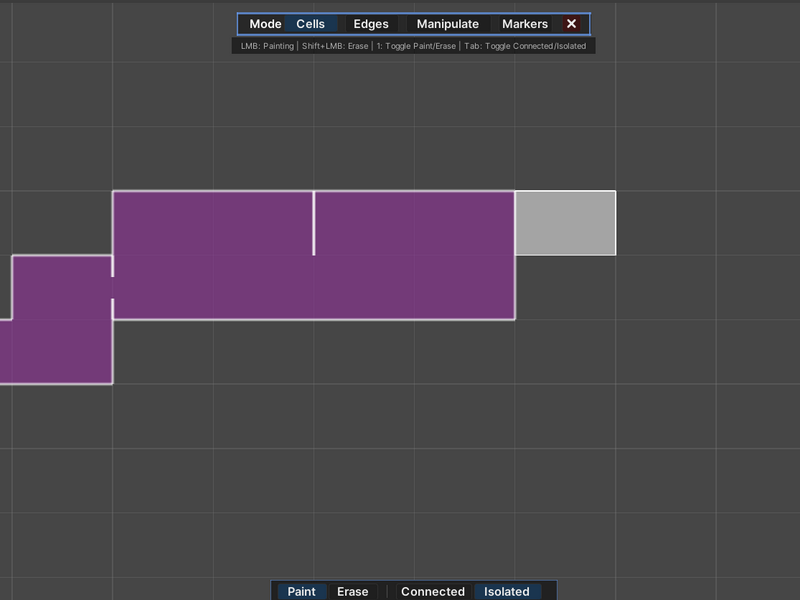The height and width of the screenshot is (600, 800).
Task: Switch to Cells mode
Action: (x=310, y=24)
